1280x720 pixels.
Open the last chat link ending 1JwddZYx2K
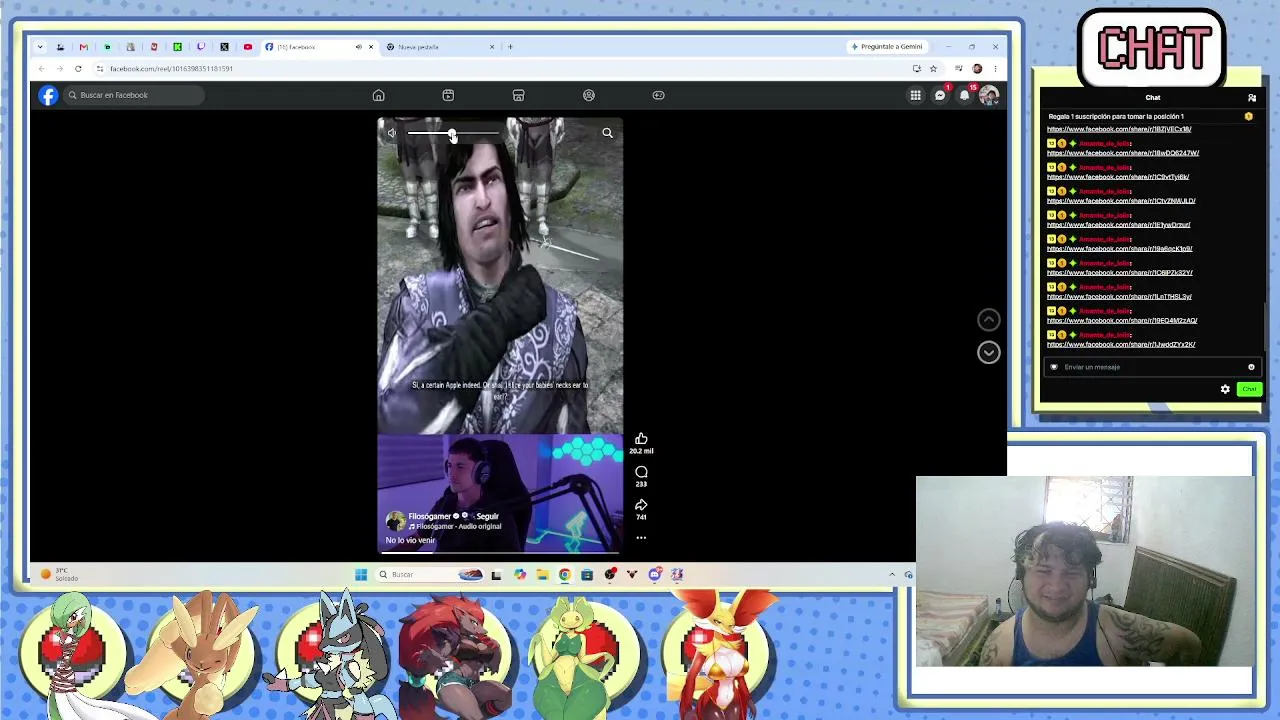1121,344
